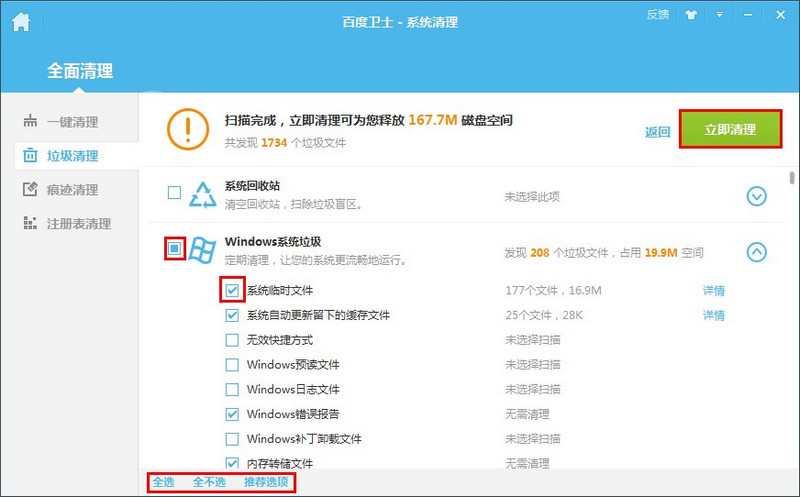Click 全选 at the bottom

(x=163, y=482)
